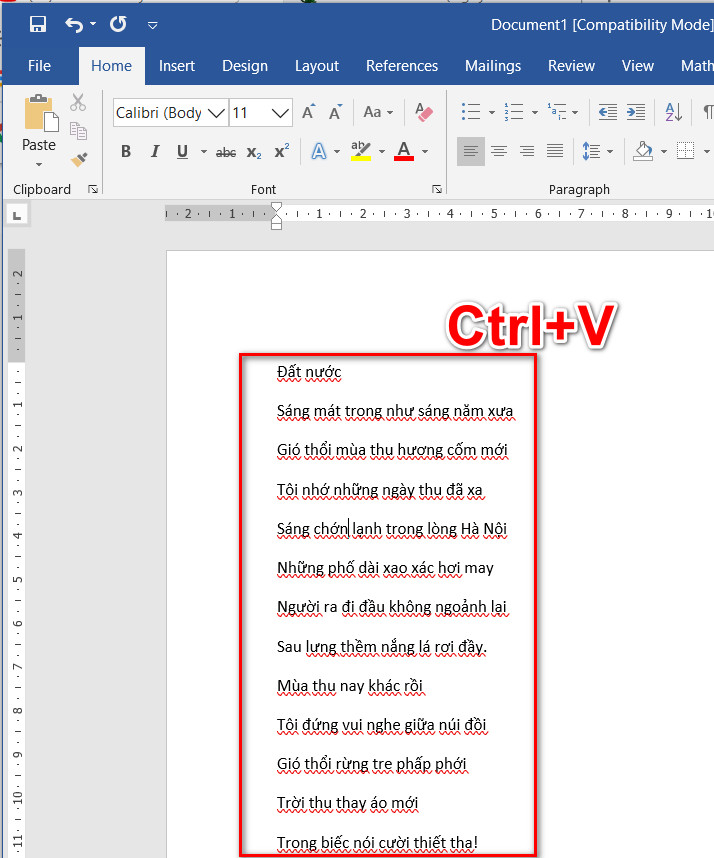Open Customize Quick Access Toolbar menu

coord(153,25)
